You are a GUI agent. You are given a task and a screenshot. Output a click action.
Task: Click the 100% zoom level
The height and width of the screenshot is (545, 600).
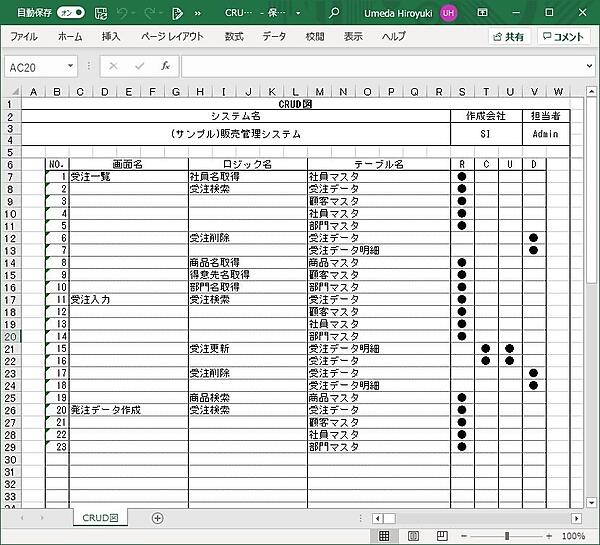[573, 536]
